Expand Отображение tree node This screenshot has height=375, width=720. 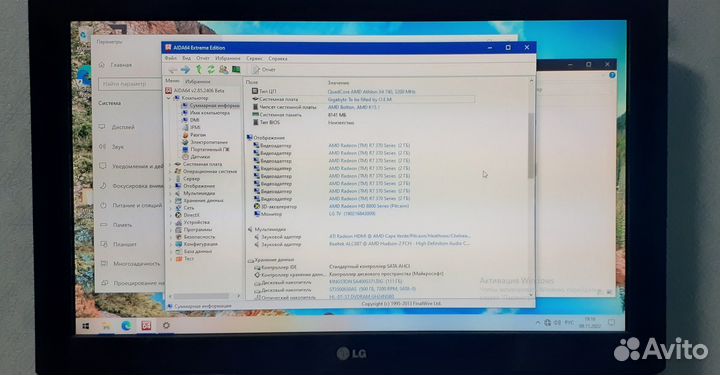(170, 186)
